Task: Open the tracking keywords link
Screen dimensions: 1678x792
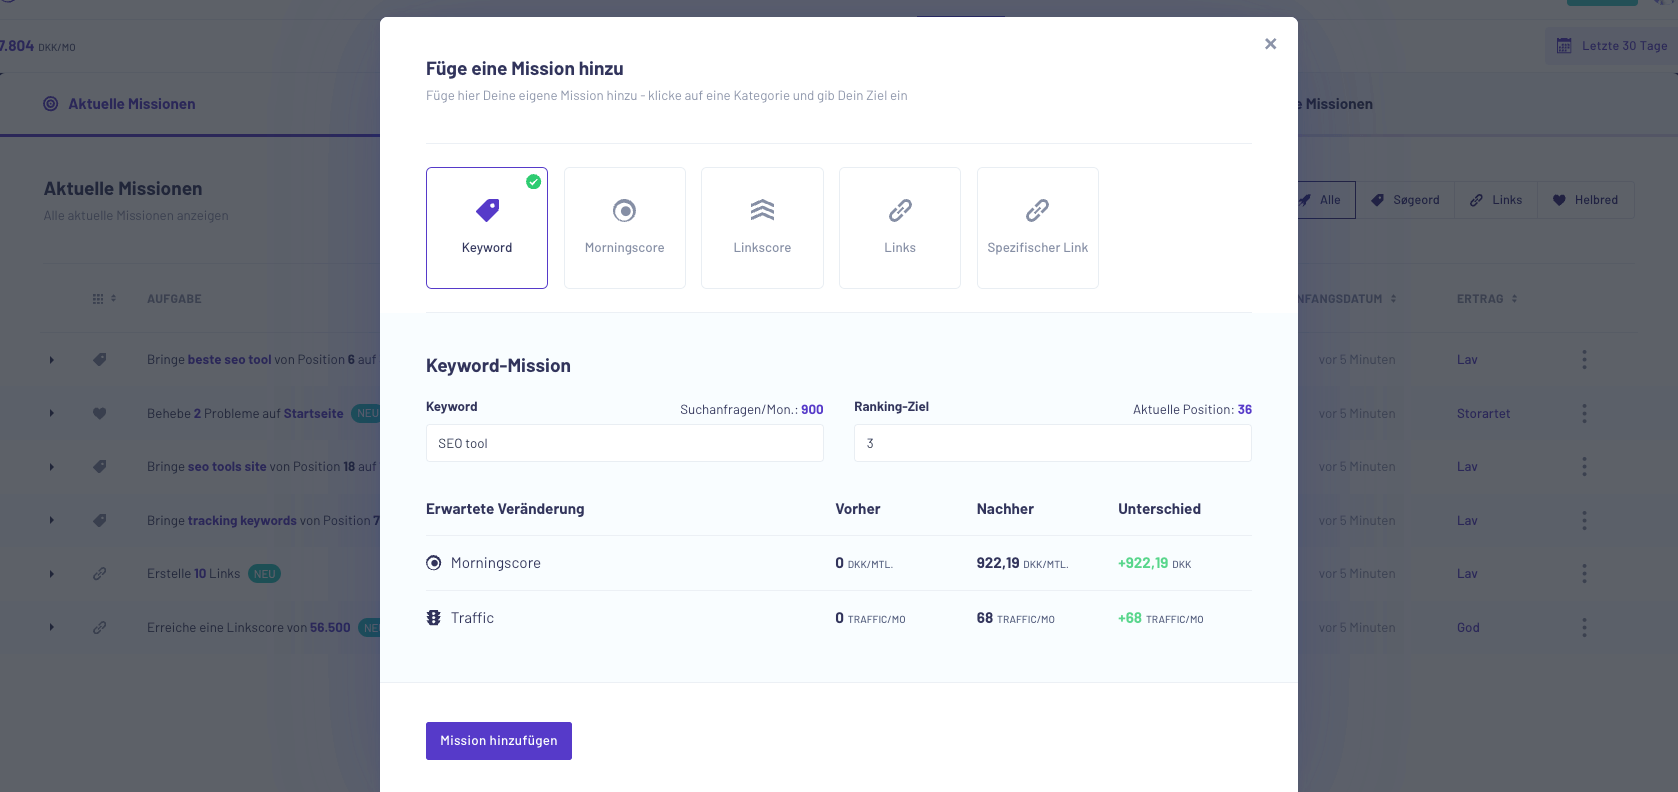Action: 242,520
